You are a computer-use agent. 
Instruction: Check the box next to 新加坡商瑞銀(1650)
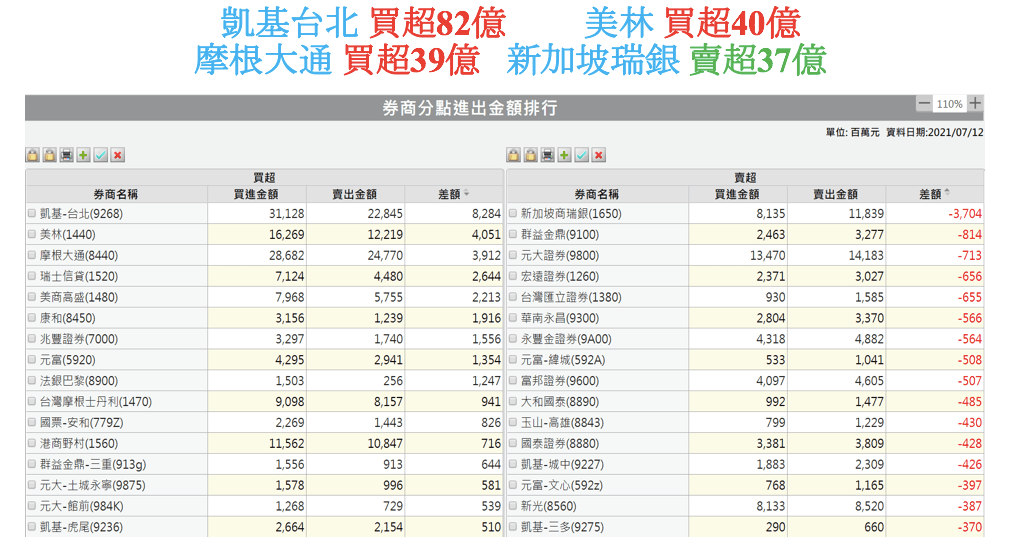(513, 213)
